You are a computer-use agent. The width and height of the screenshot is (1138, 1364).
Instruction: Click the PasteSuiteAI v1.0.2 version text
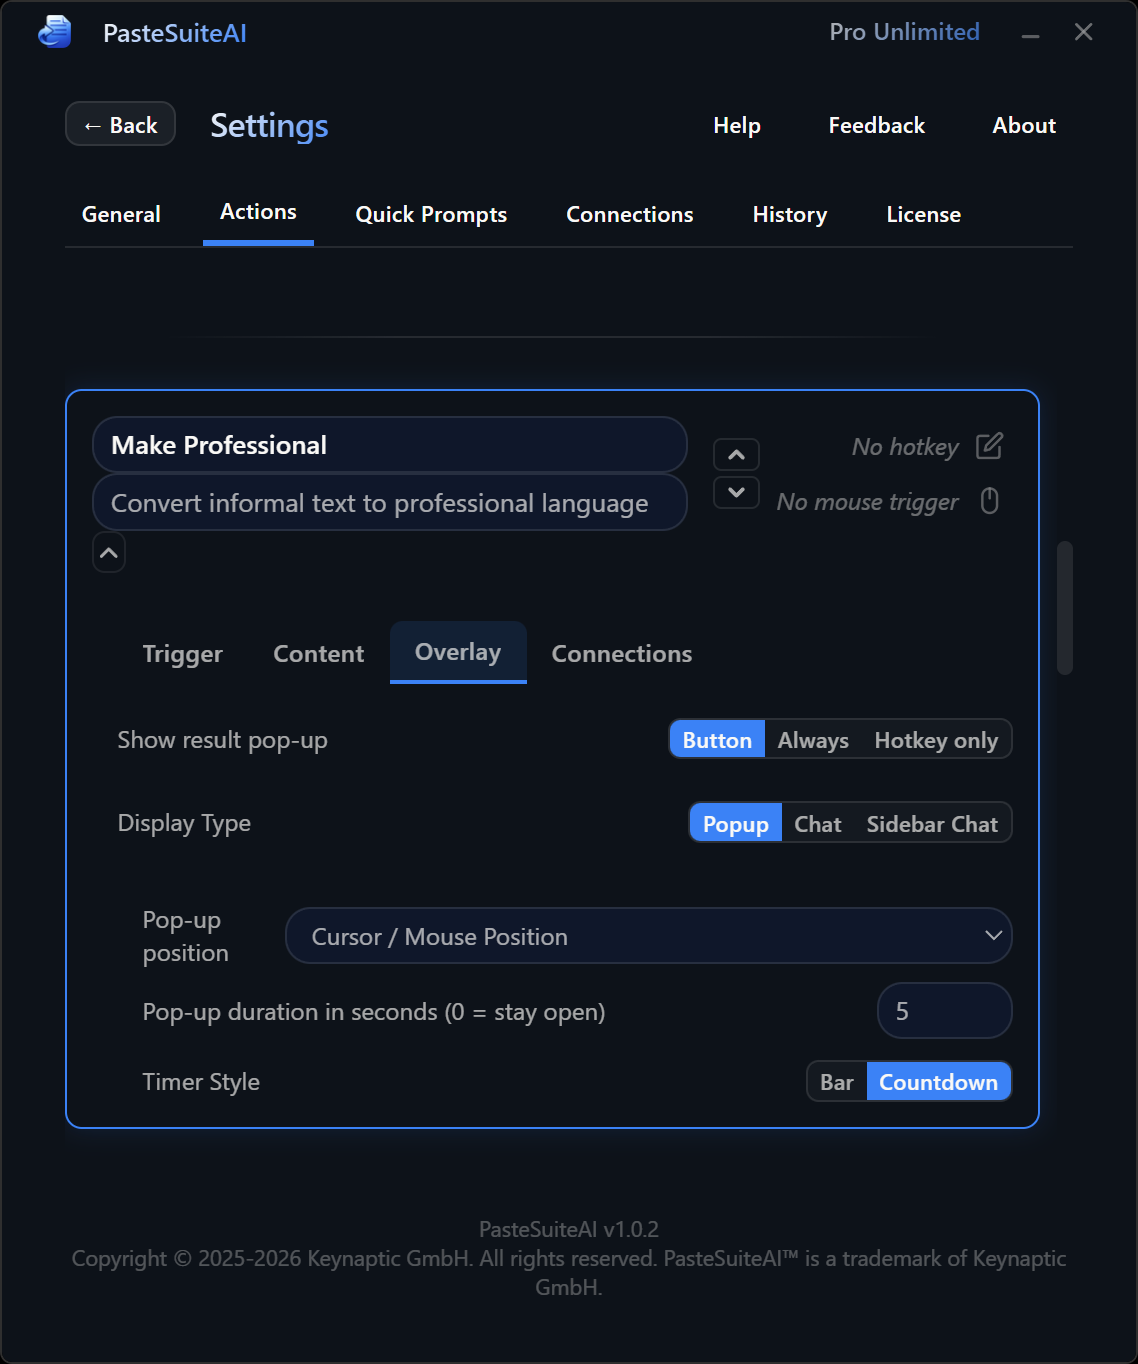[x=569, y=1229]
